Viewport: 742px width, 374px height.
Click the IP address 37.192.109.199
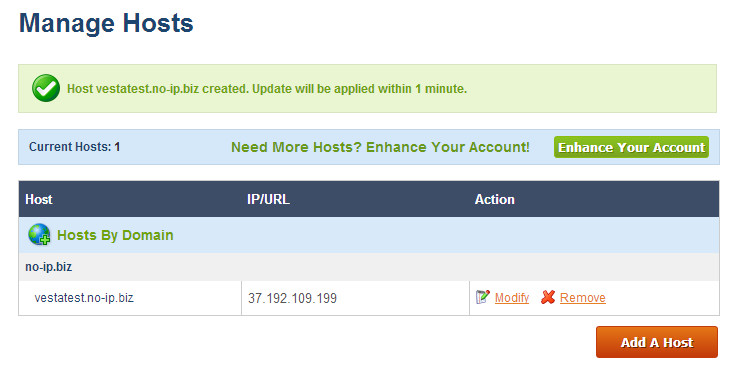click(x=292, y=298)
